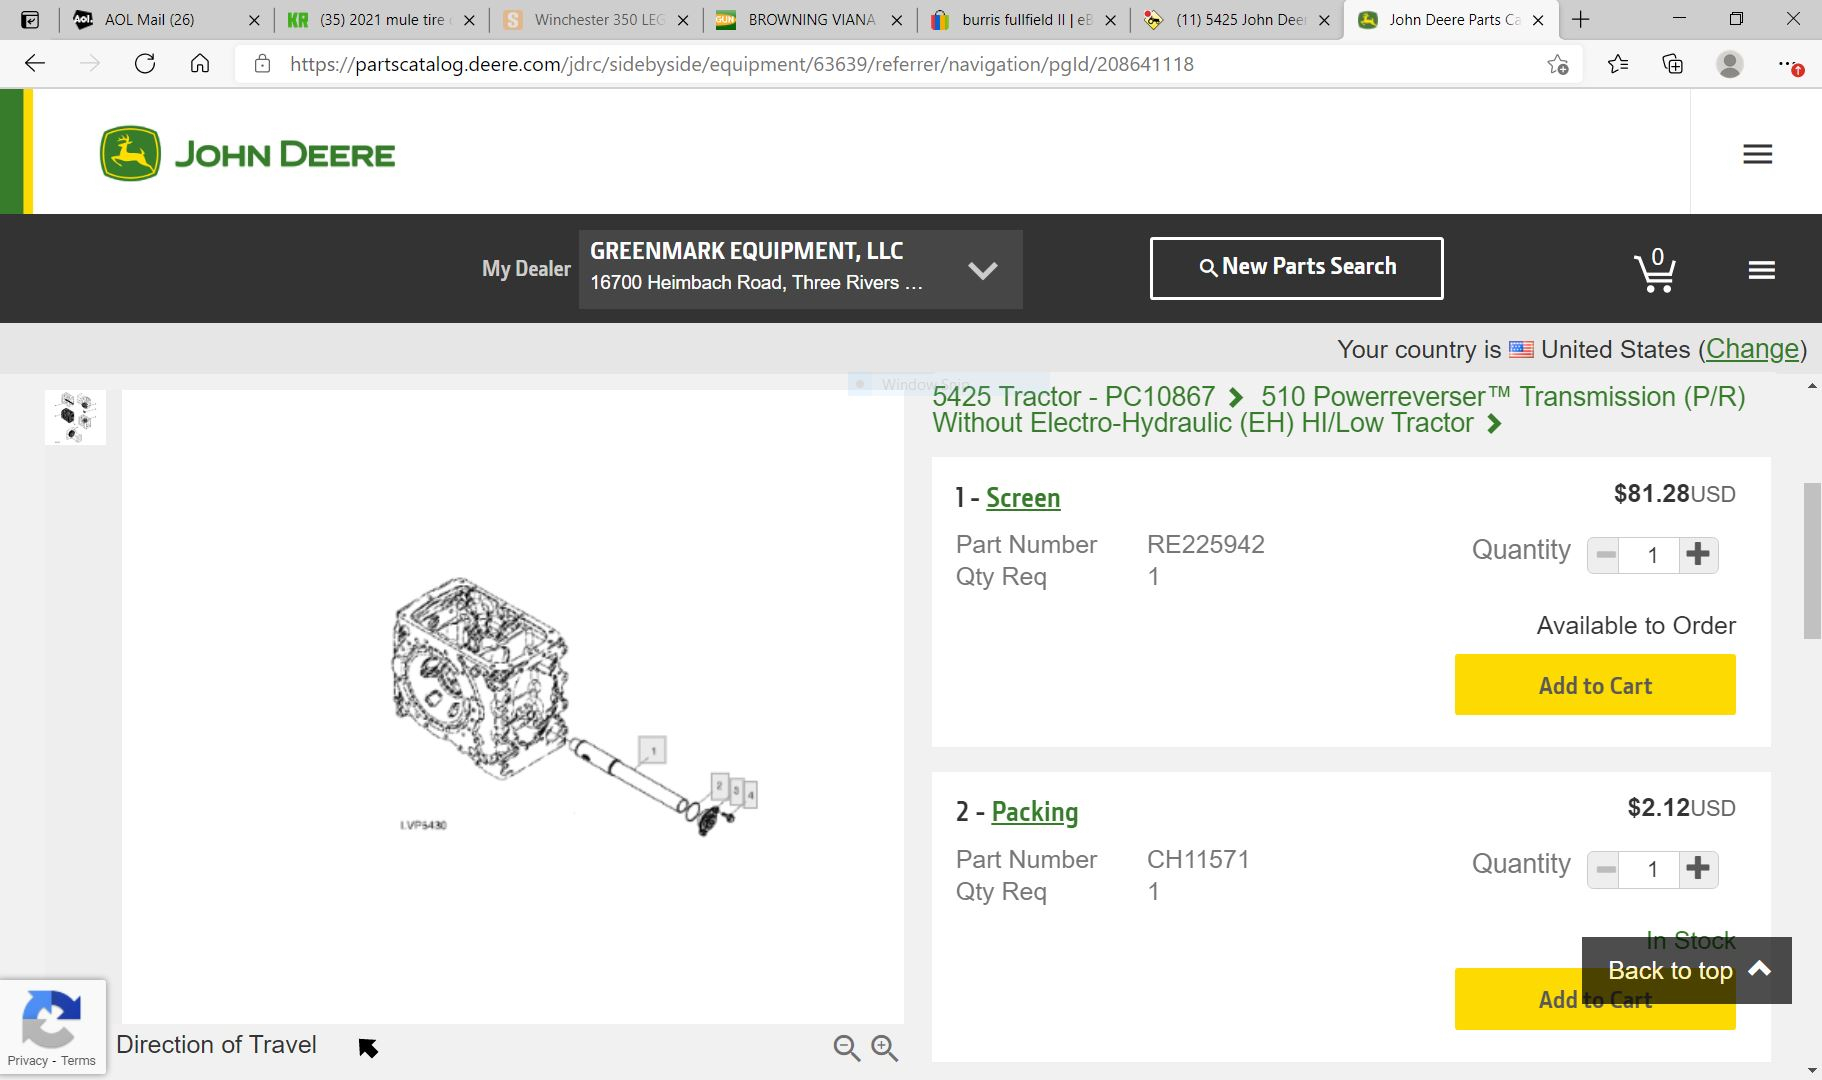Click the Direction of Travel label
The height and width of the screenshot is (1080, 1822).
(x=216, y=1045)
